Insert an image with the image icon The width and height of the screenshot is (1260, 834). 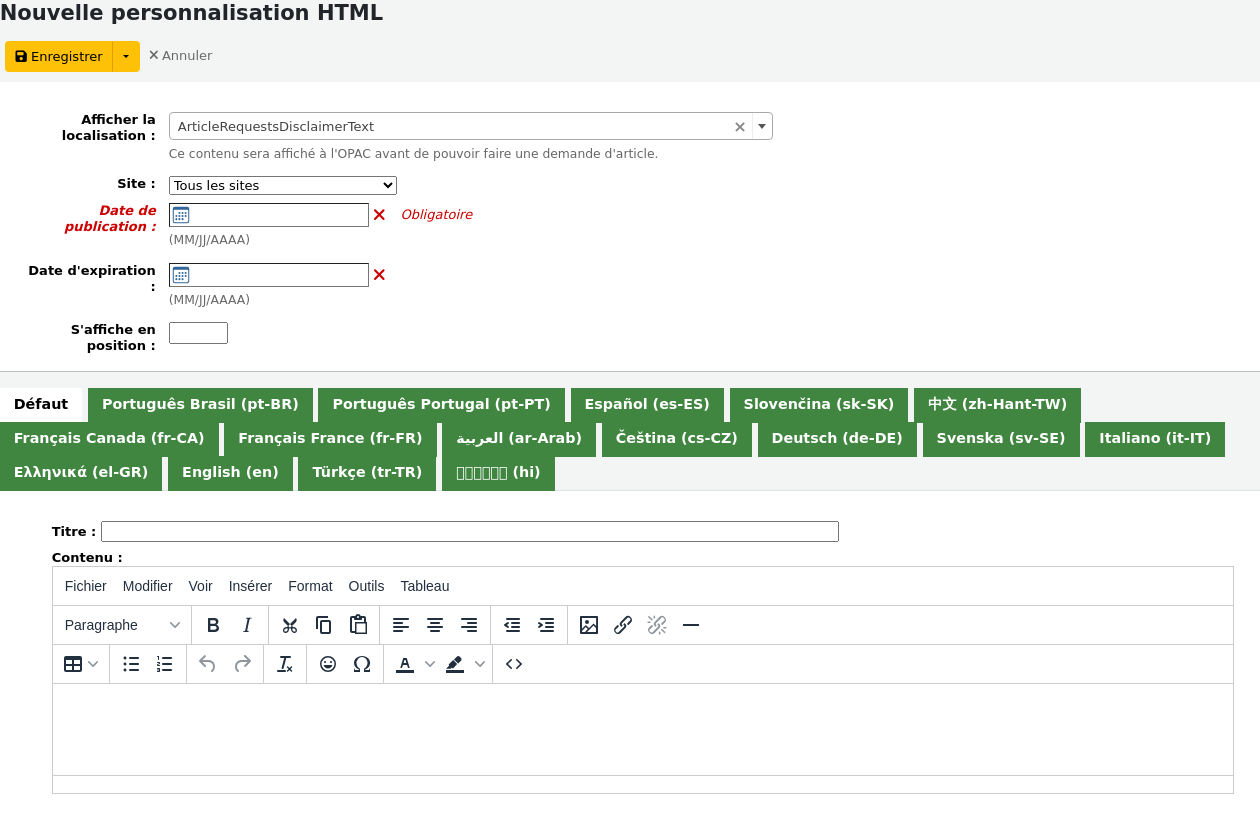coord(589,625)
